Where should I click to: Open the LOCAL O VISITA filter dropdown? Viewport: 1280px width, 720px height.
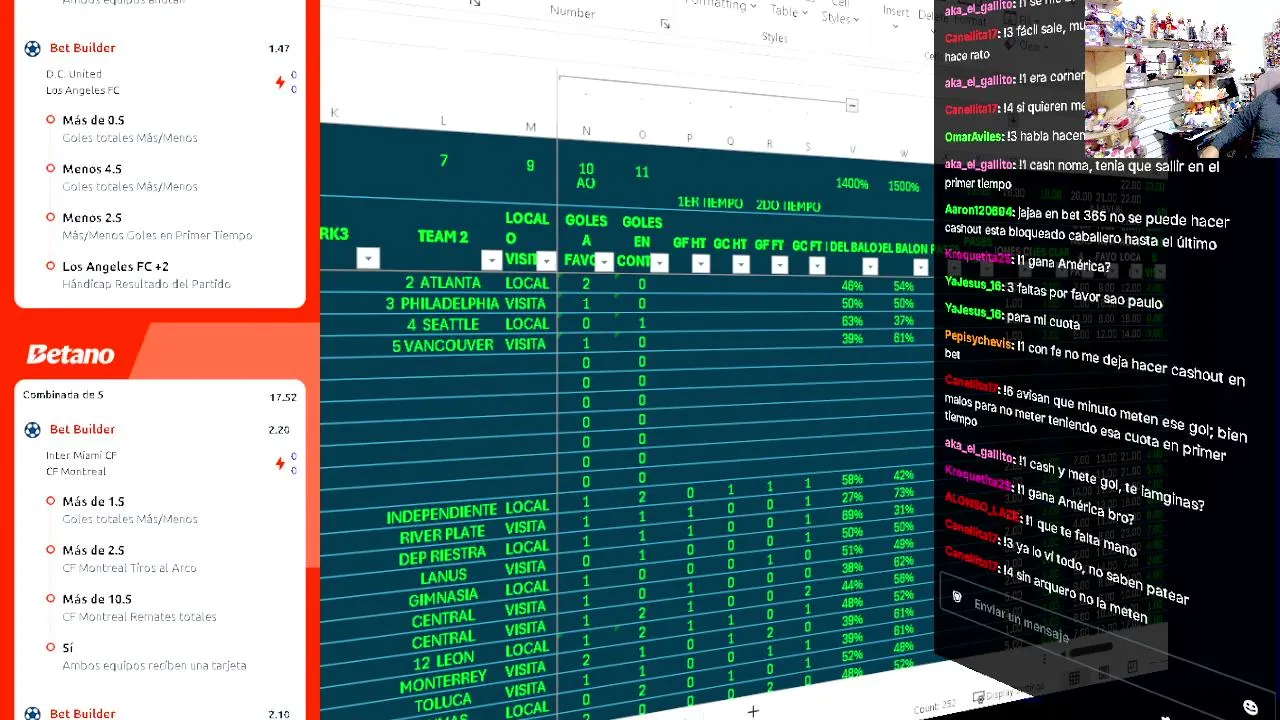coord(546,261)
